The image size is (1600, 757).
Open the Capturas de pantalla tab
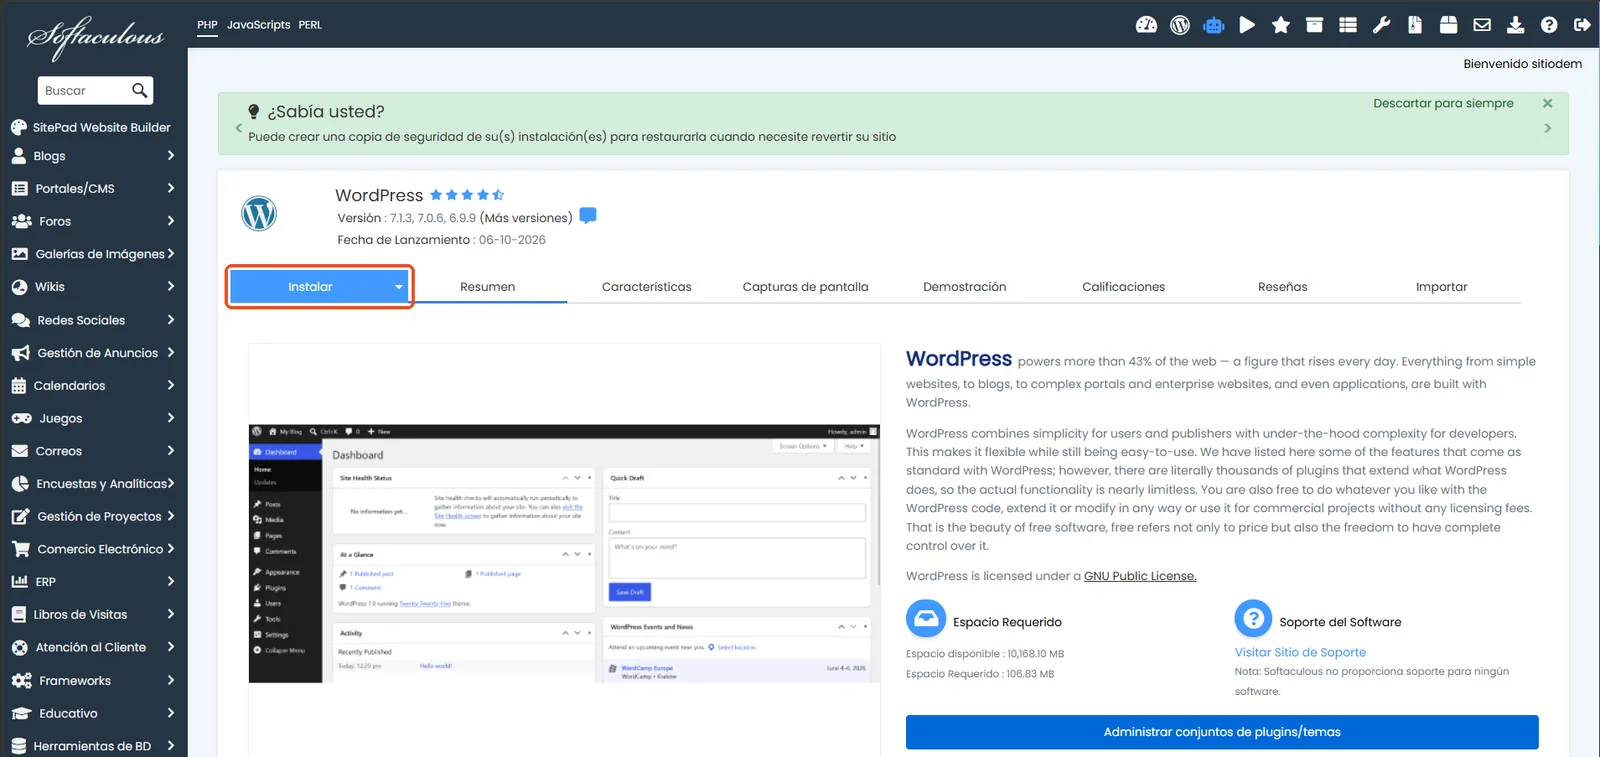click(806, 287)
